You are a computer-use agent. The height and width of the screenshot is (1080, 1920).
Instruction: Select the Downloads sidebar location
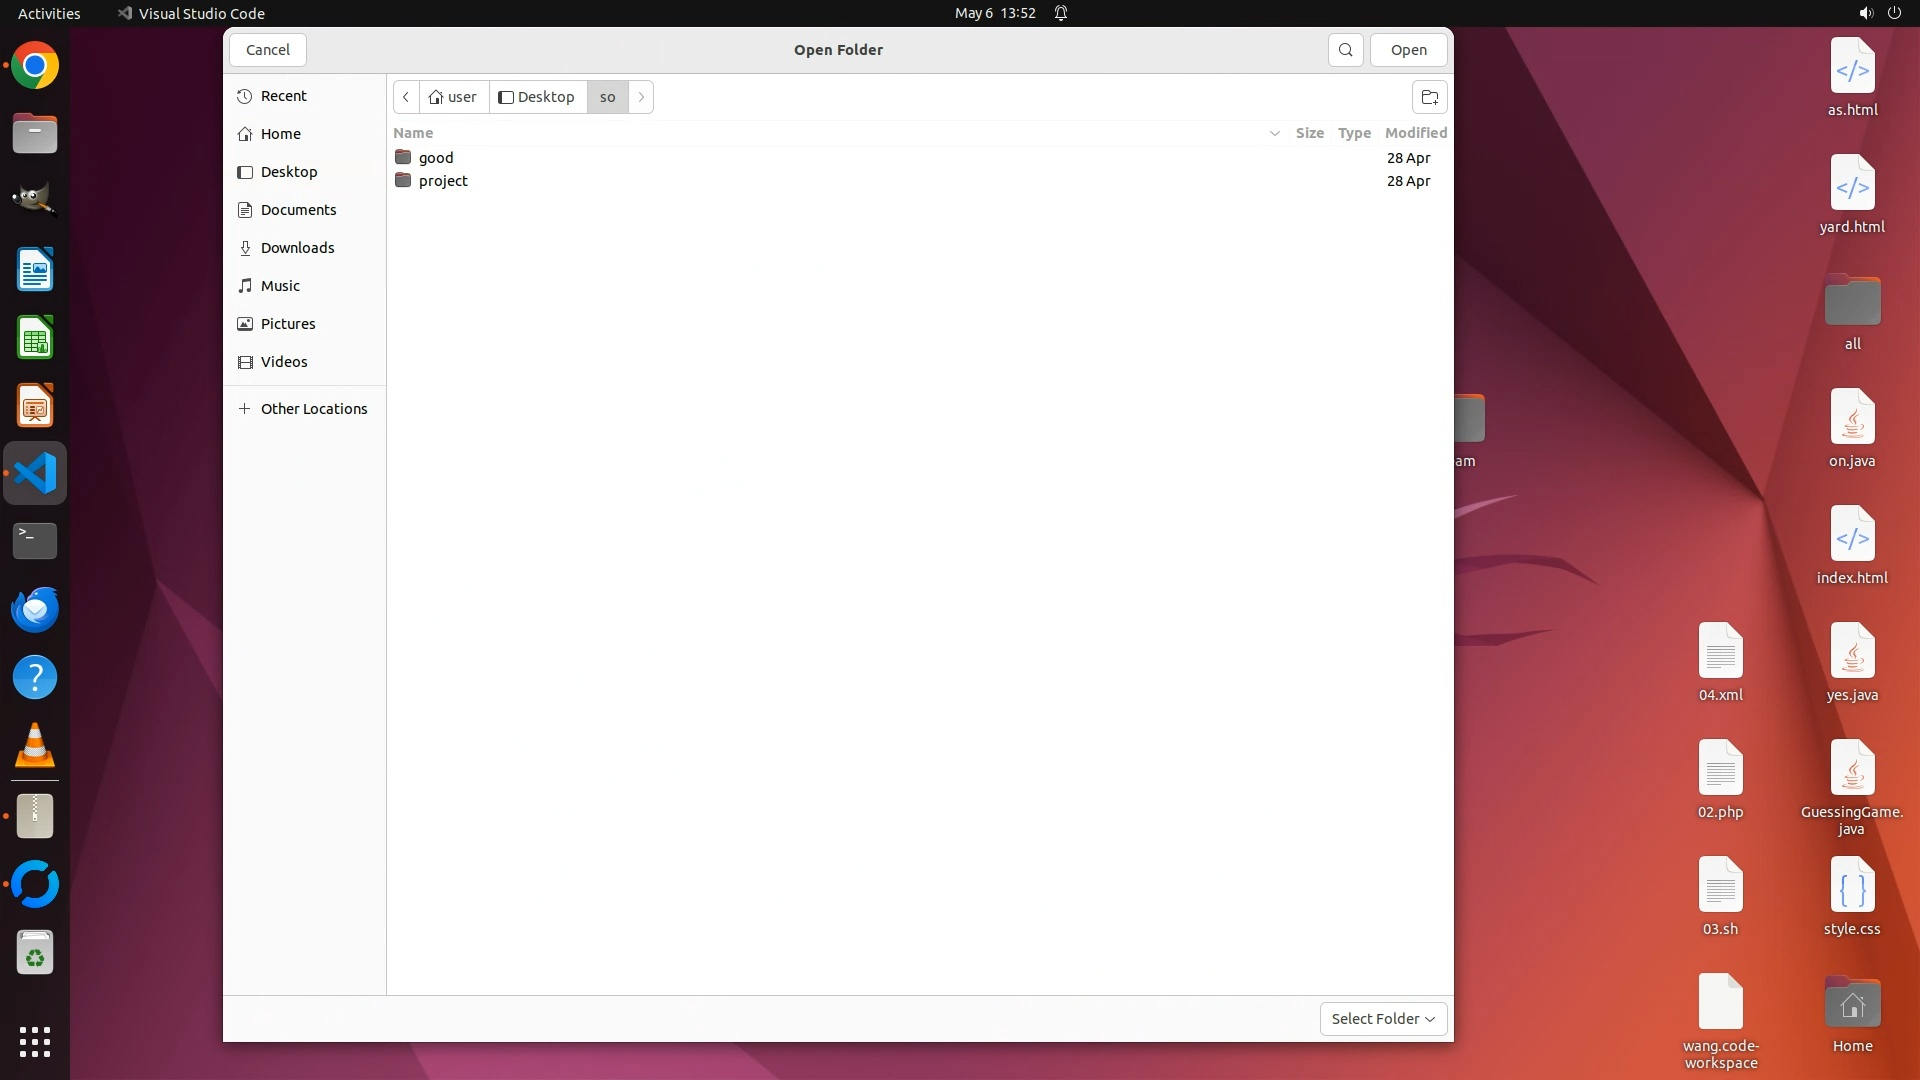[297, 248]
